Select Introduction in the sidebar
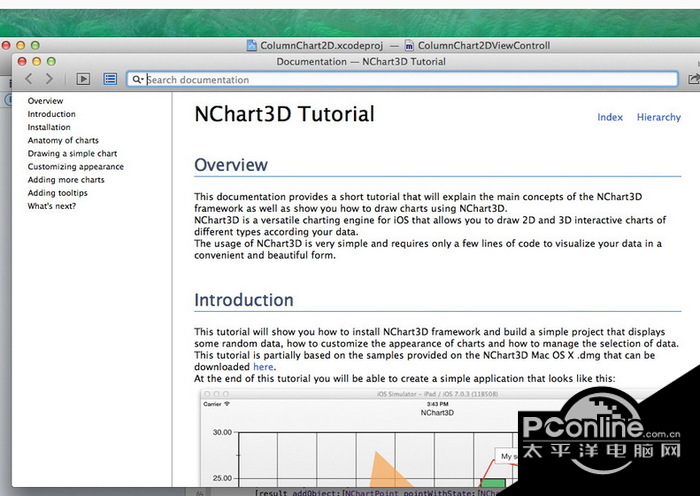This screenshot has width=700, height=496. pyautogui.click(x=51, y=114)
